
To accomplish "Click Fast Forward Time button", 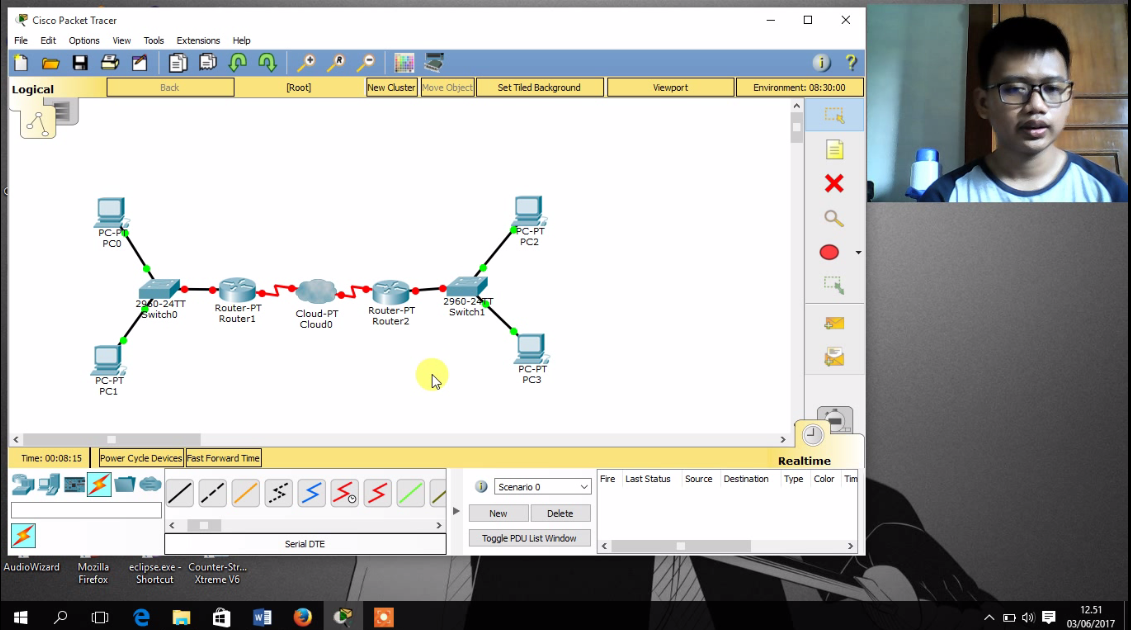I will 224,458.
